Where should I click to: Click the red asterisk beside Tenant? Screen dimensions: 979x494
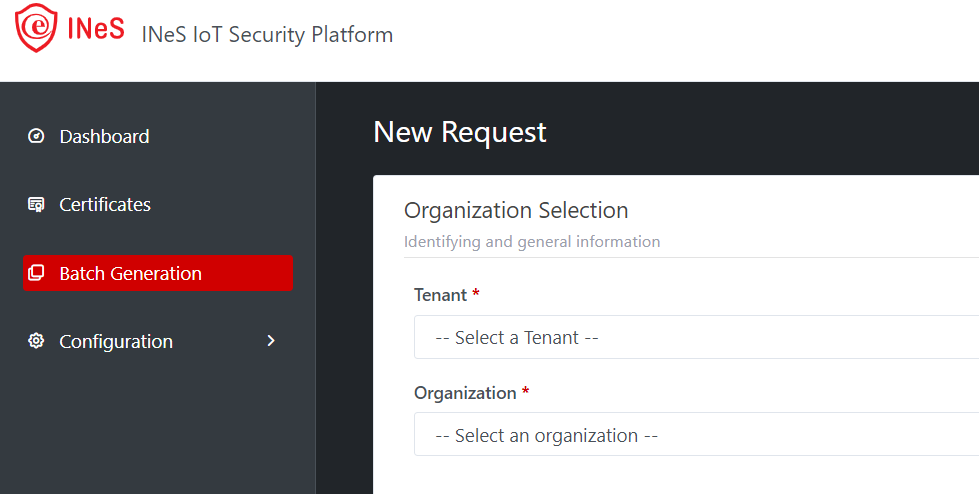coord(476,295)
